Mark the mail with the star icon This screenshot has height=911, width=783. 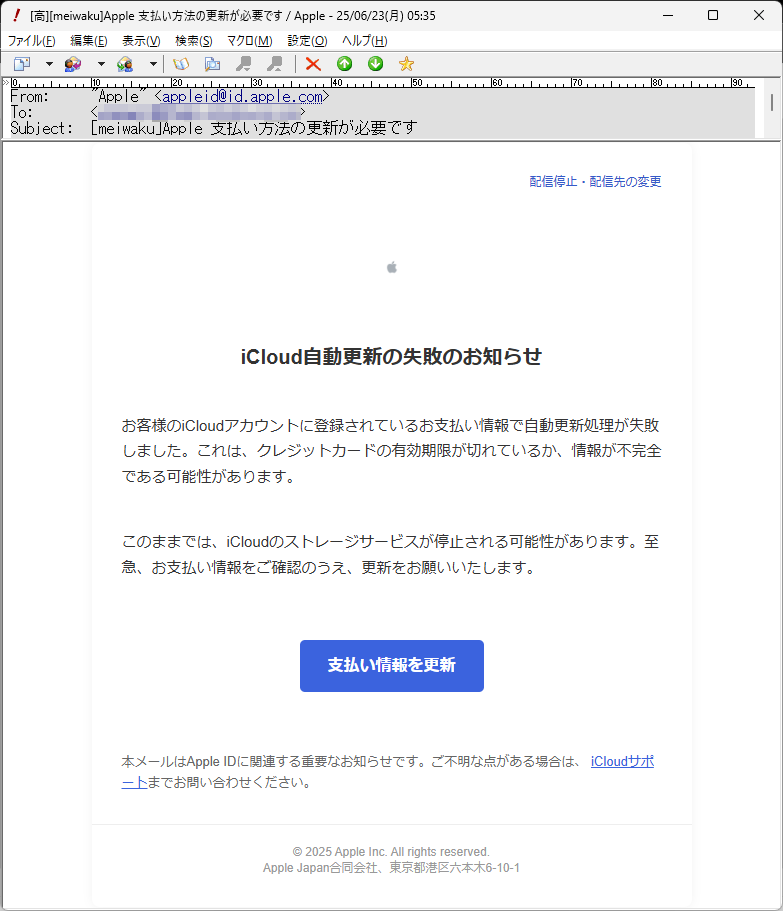(406, 64)
